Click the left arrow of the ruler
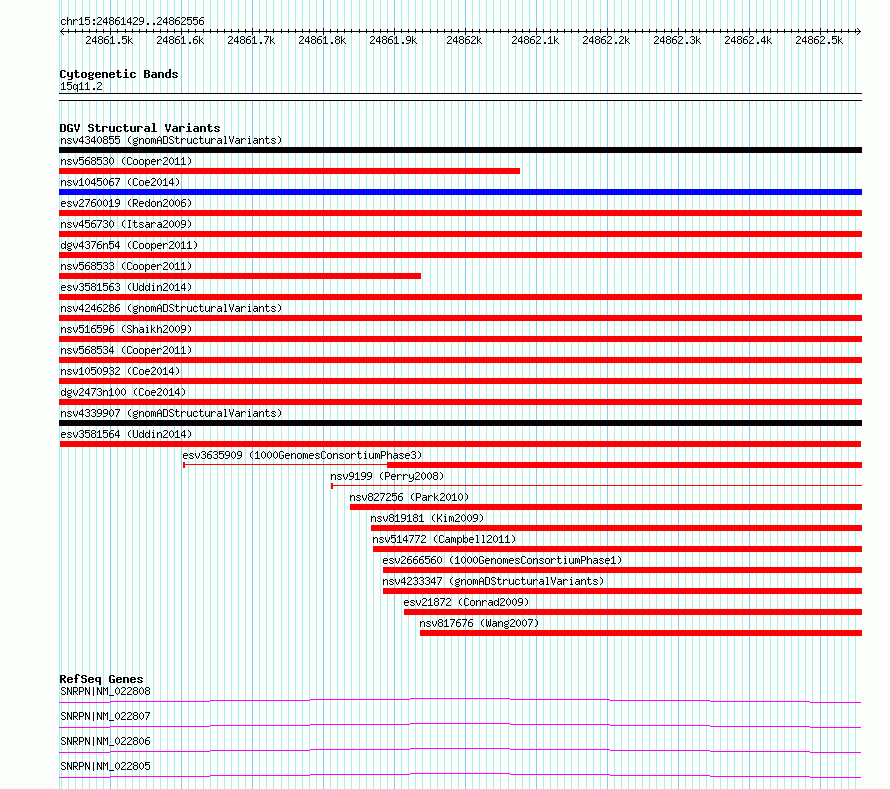The height and width of the screenshot is (789, 890). (x=62, y=32)
